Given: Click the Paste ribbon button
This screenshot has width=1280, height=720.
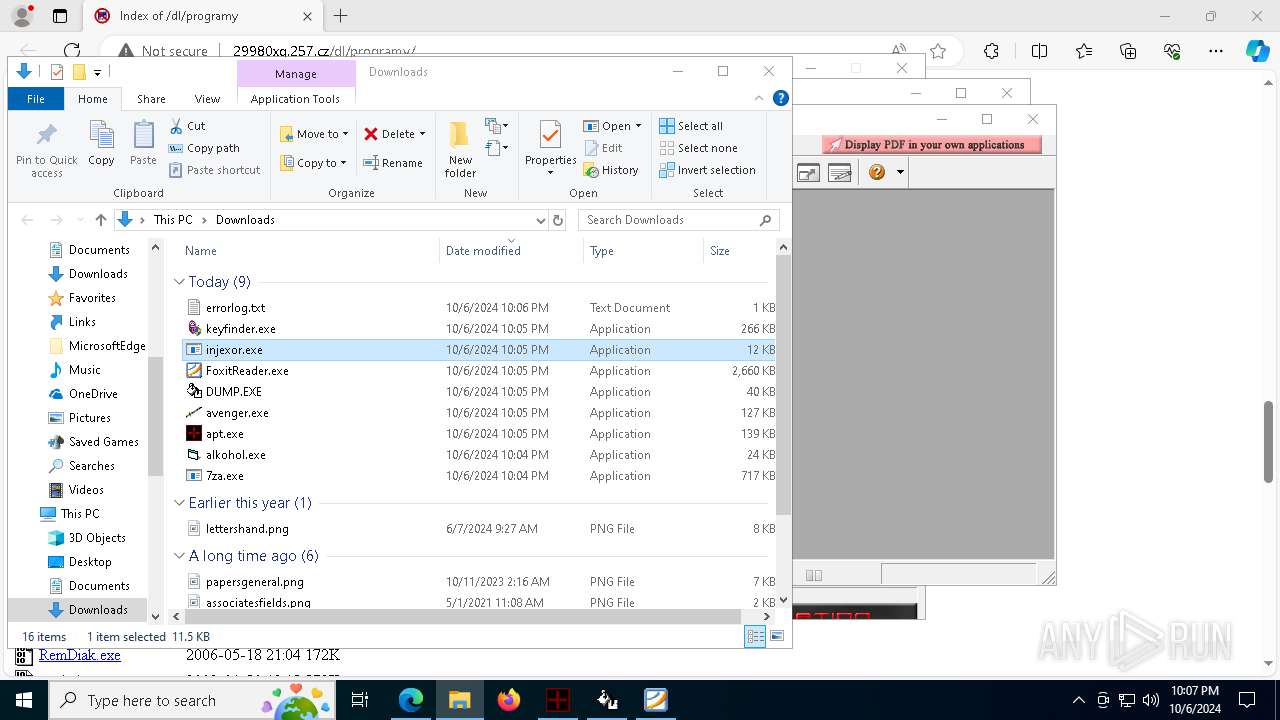Looking at the screenshot, I should pos(143,143).
